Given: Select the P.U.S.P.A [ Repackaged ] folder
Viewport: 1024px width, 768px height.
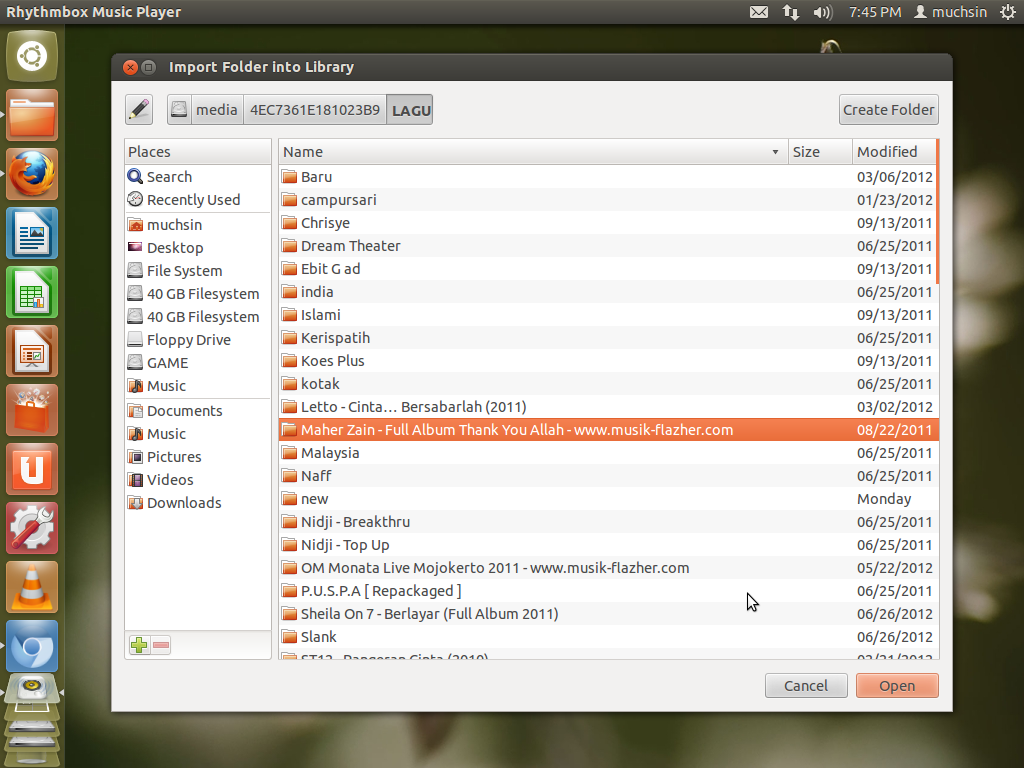Looking at the screenshot, I should pyautogui.click(x=607, y=590).
